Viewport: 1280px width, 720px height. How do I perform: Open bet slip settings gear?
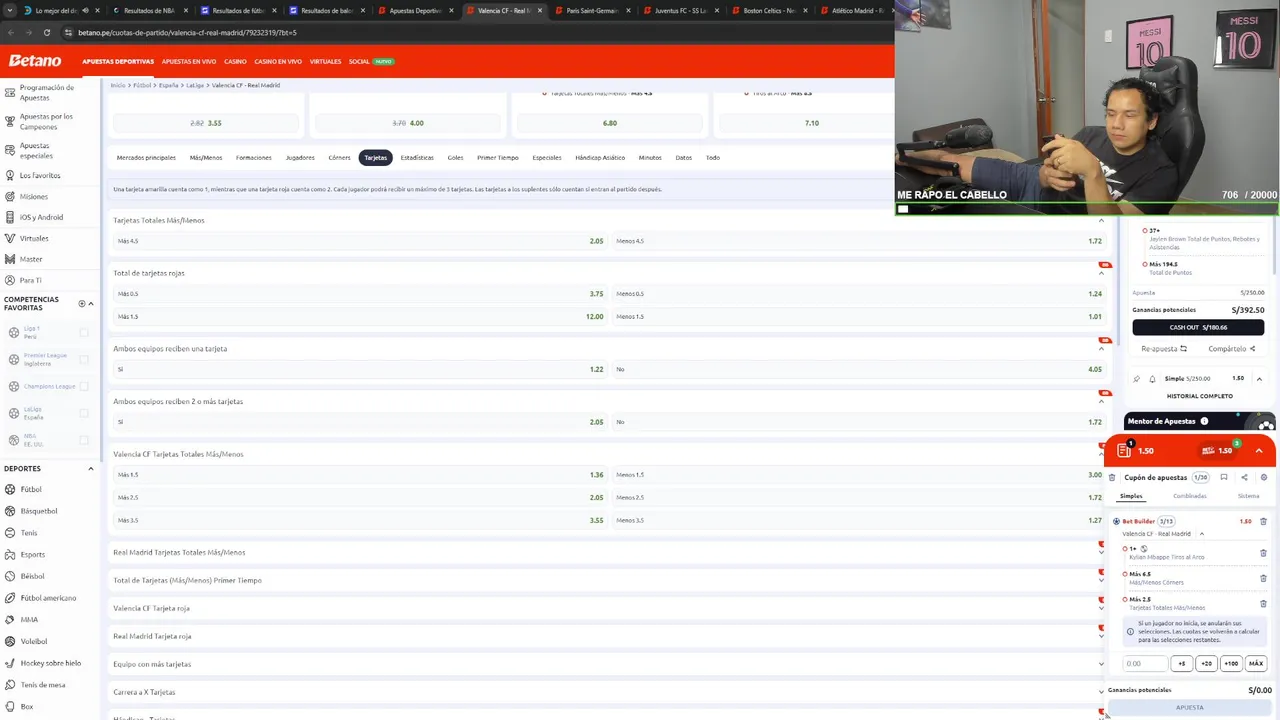coord(1264,478)
